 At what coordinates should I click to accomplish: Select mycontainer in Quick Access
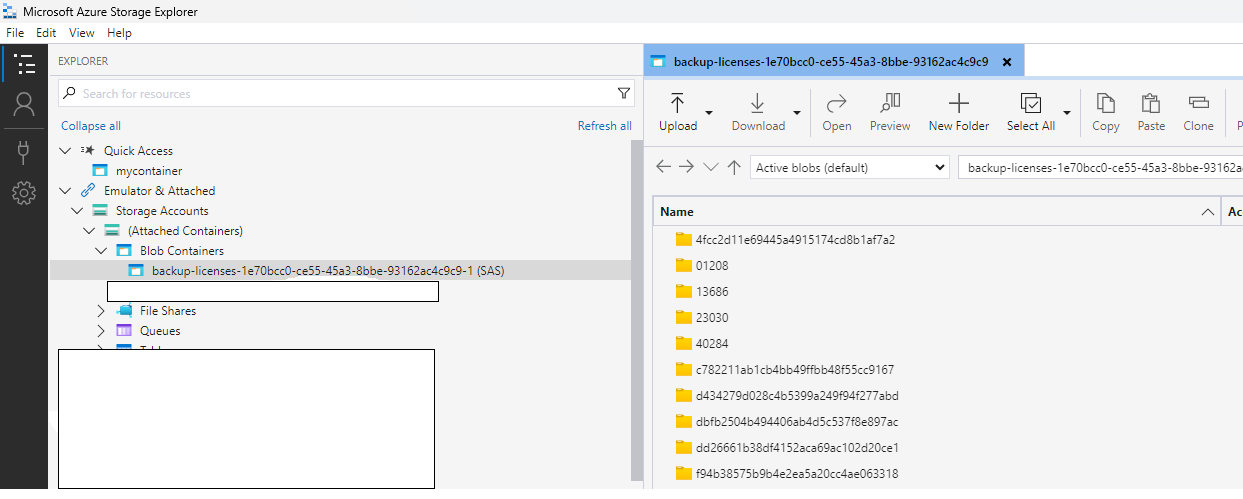(x=149, y=171)
